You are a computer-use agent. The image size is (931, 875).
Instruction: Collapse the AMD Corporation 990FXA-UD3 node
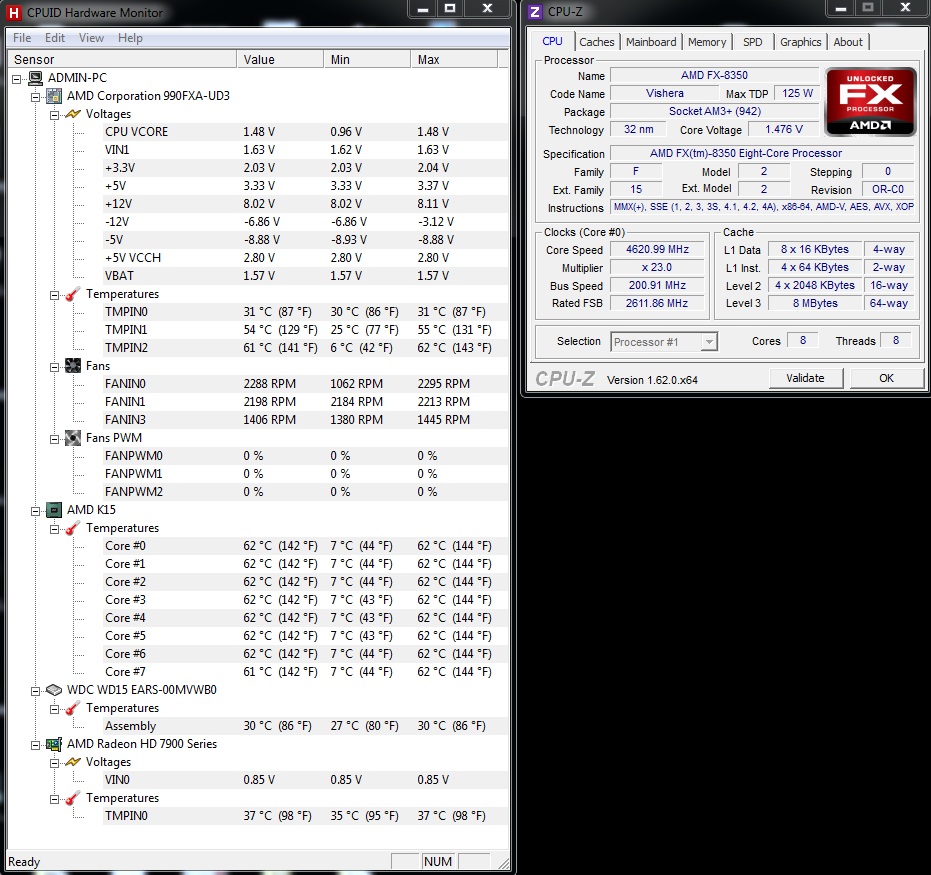36,97
